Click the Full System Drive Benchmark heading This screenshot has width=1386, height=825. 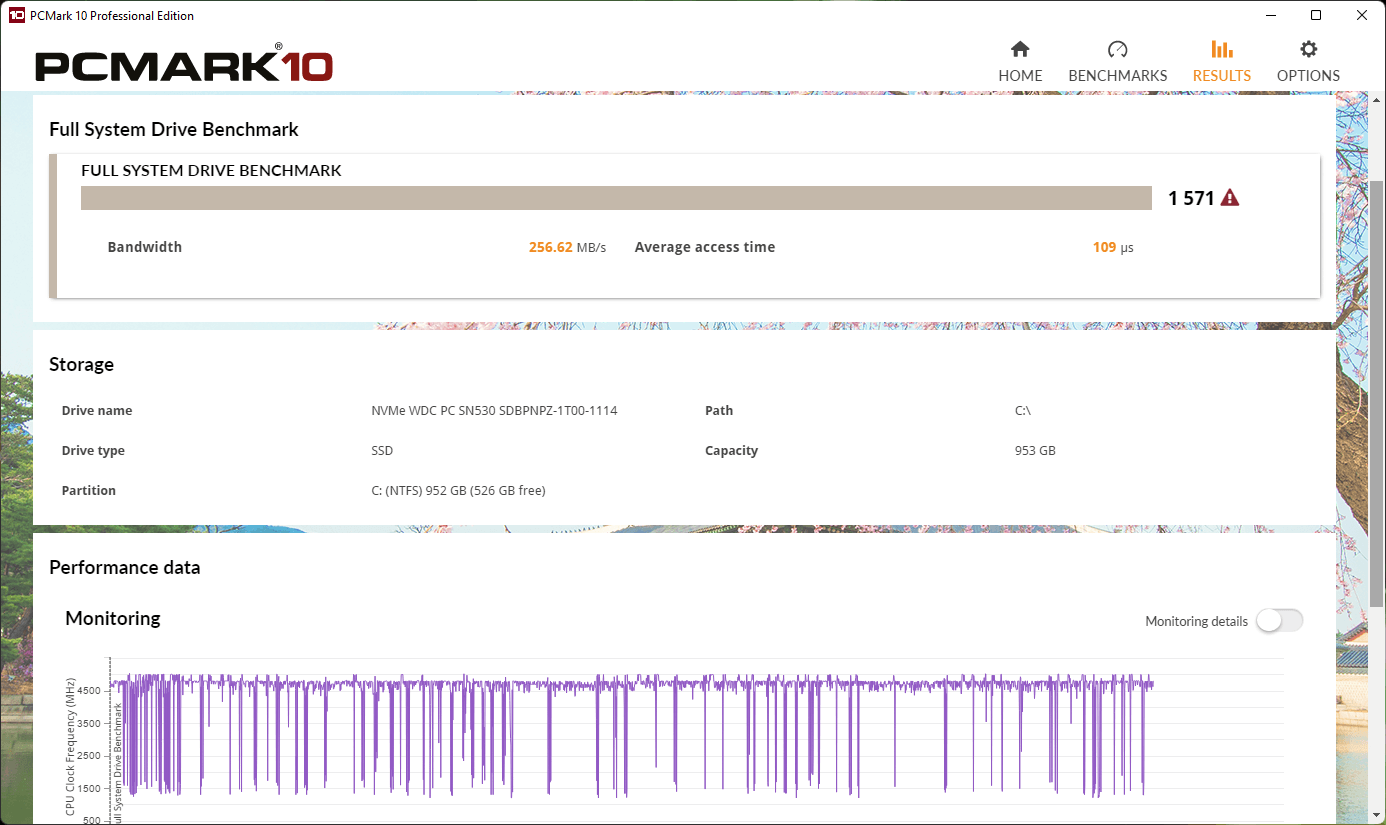tap(174, 130)
